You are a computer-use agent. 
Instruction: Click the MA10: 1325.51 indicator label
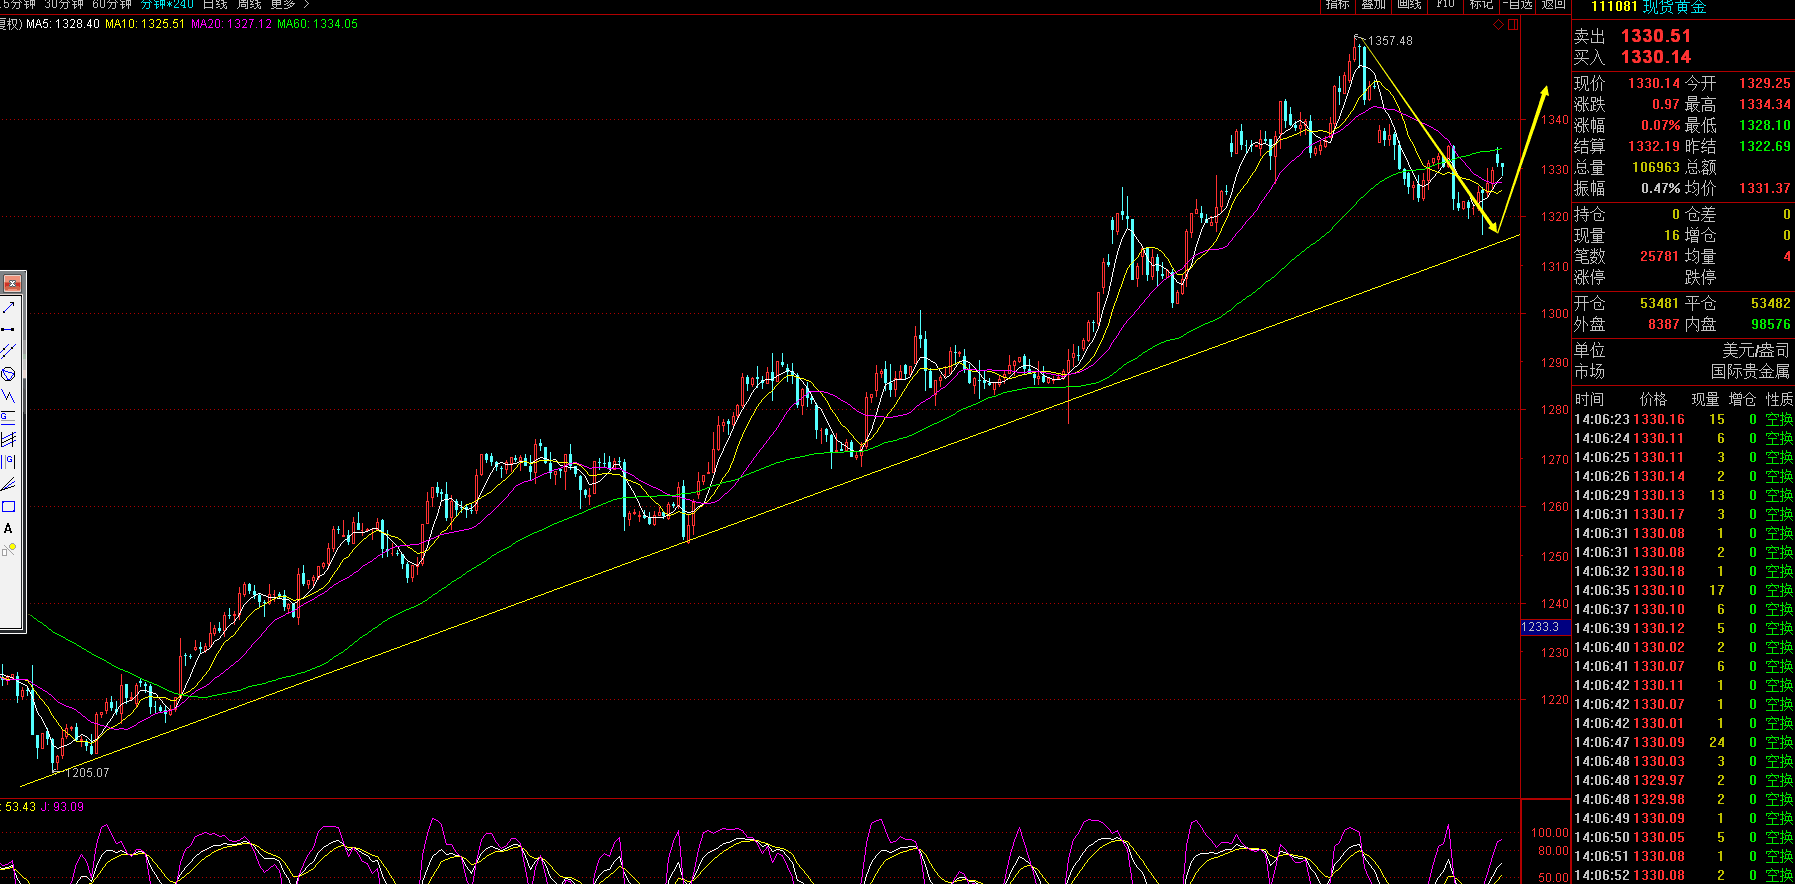point(145,24)
